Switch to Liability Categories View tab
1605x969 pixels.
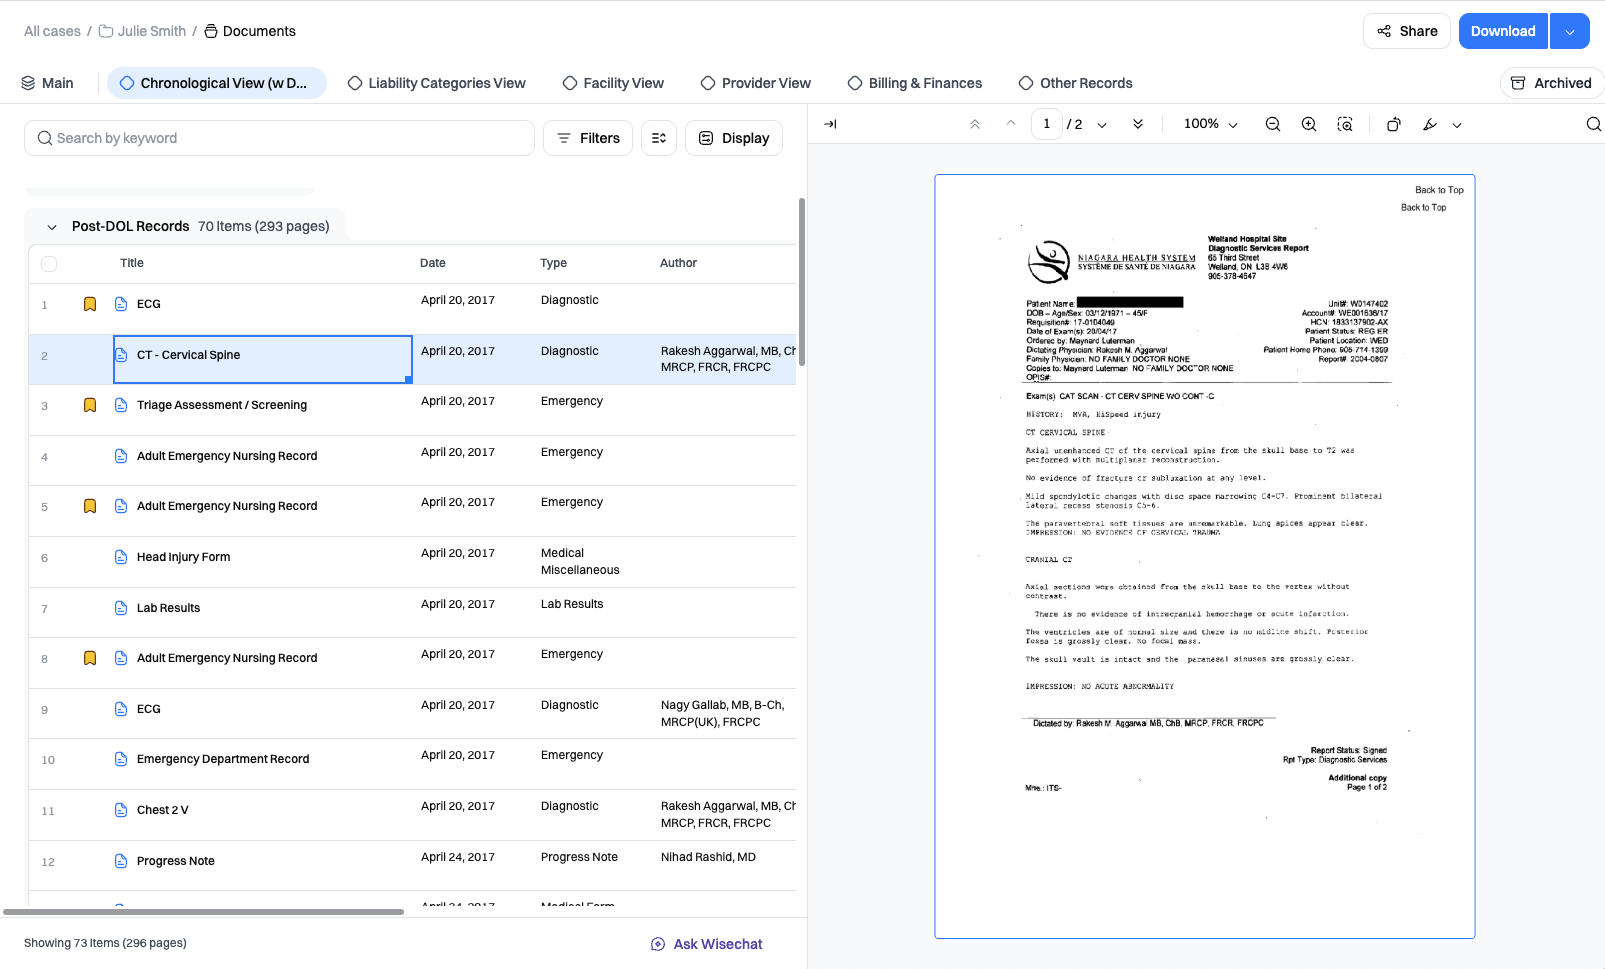[437, 83]
